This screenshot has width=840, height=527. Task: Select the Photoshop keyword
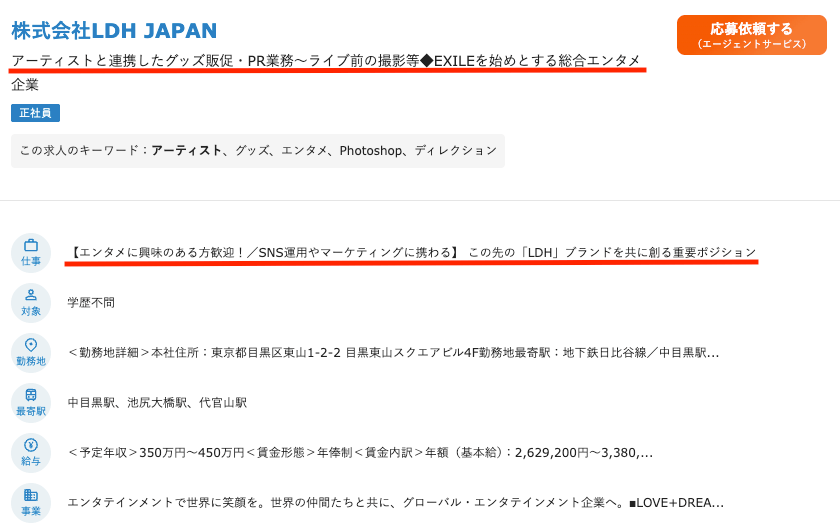pyautogui.click(x=370, y=150)
